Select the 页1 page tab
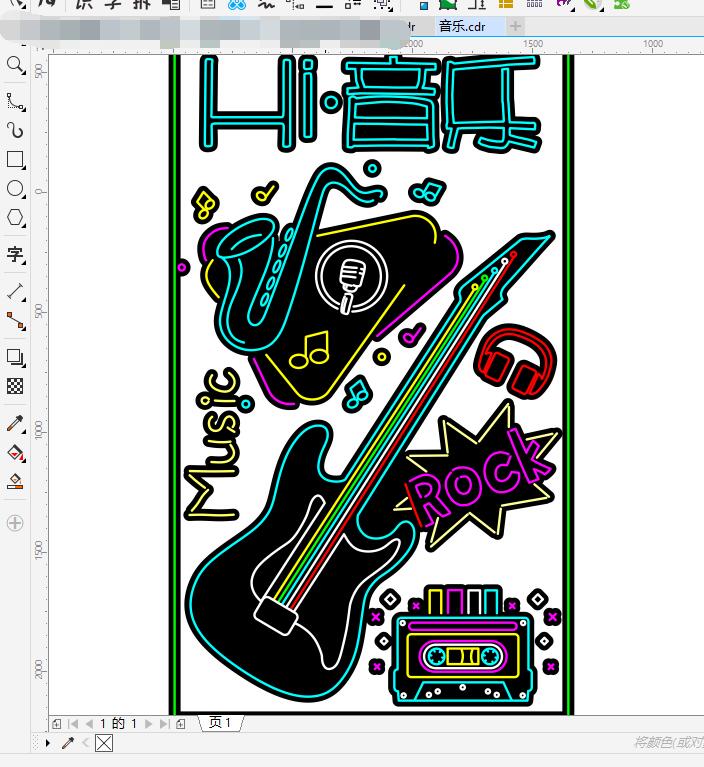Image resolution: width=704 pixels, height=767 pixels. click(220, 723)
